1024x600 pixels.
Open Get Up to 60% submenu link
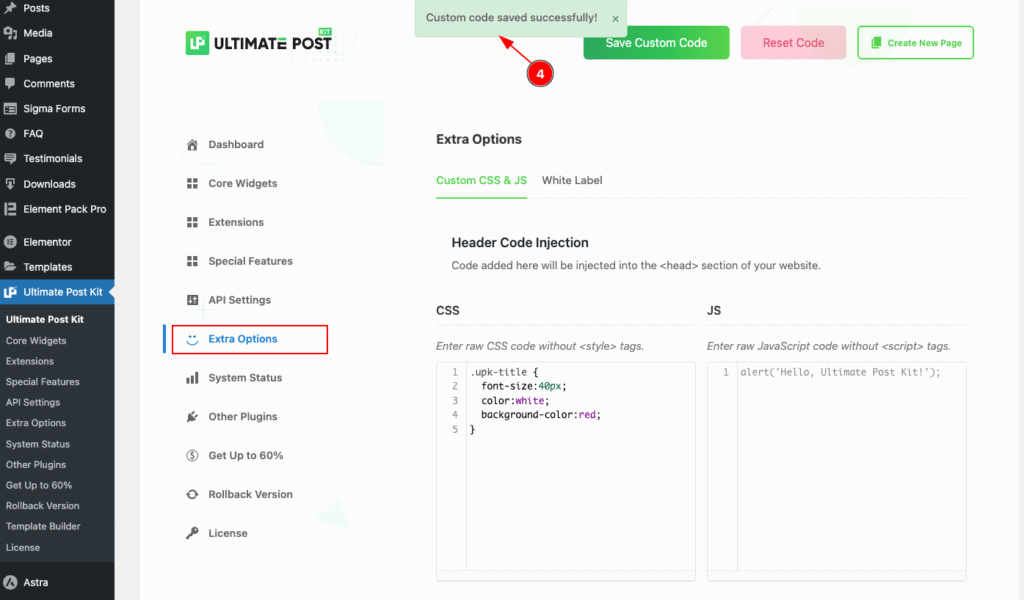coord(39,485)
